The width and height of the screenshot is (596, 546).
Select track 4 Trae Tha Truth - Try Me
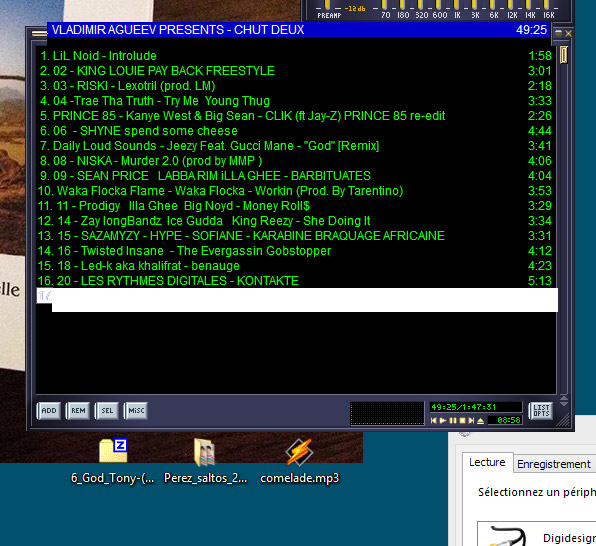[296, 101]
